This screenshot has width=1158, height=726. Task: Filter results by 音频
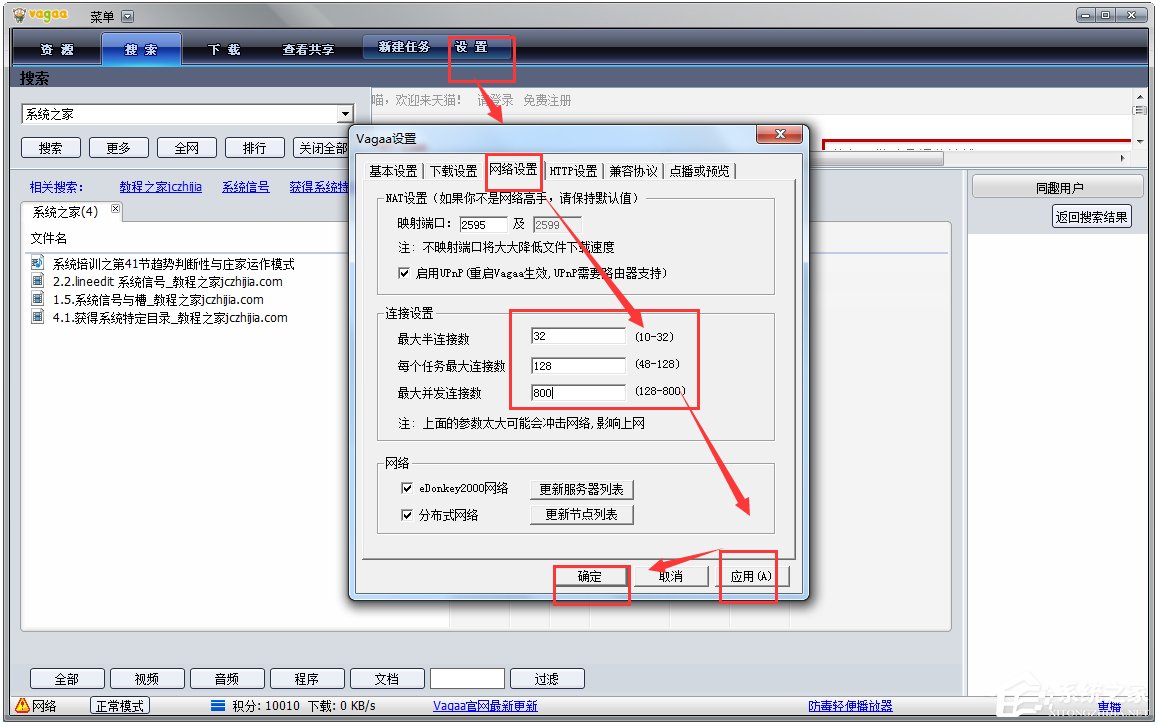click(227, 679)
